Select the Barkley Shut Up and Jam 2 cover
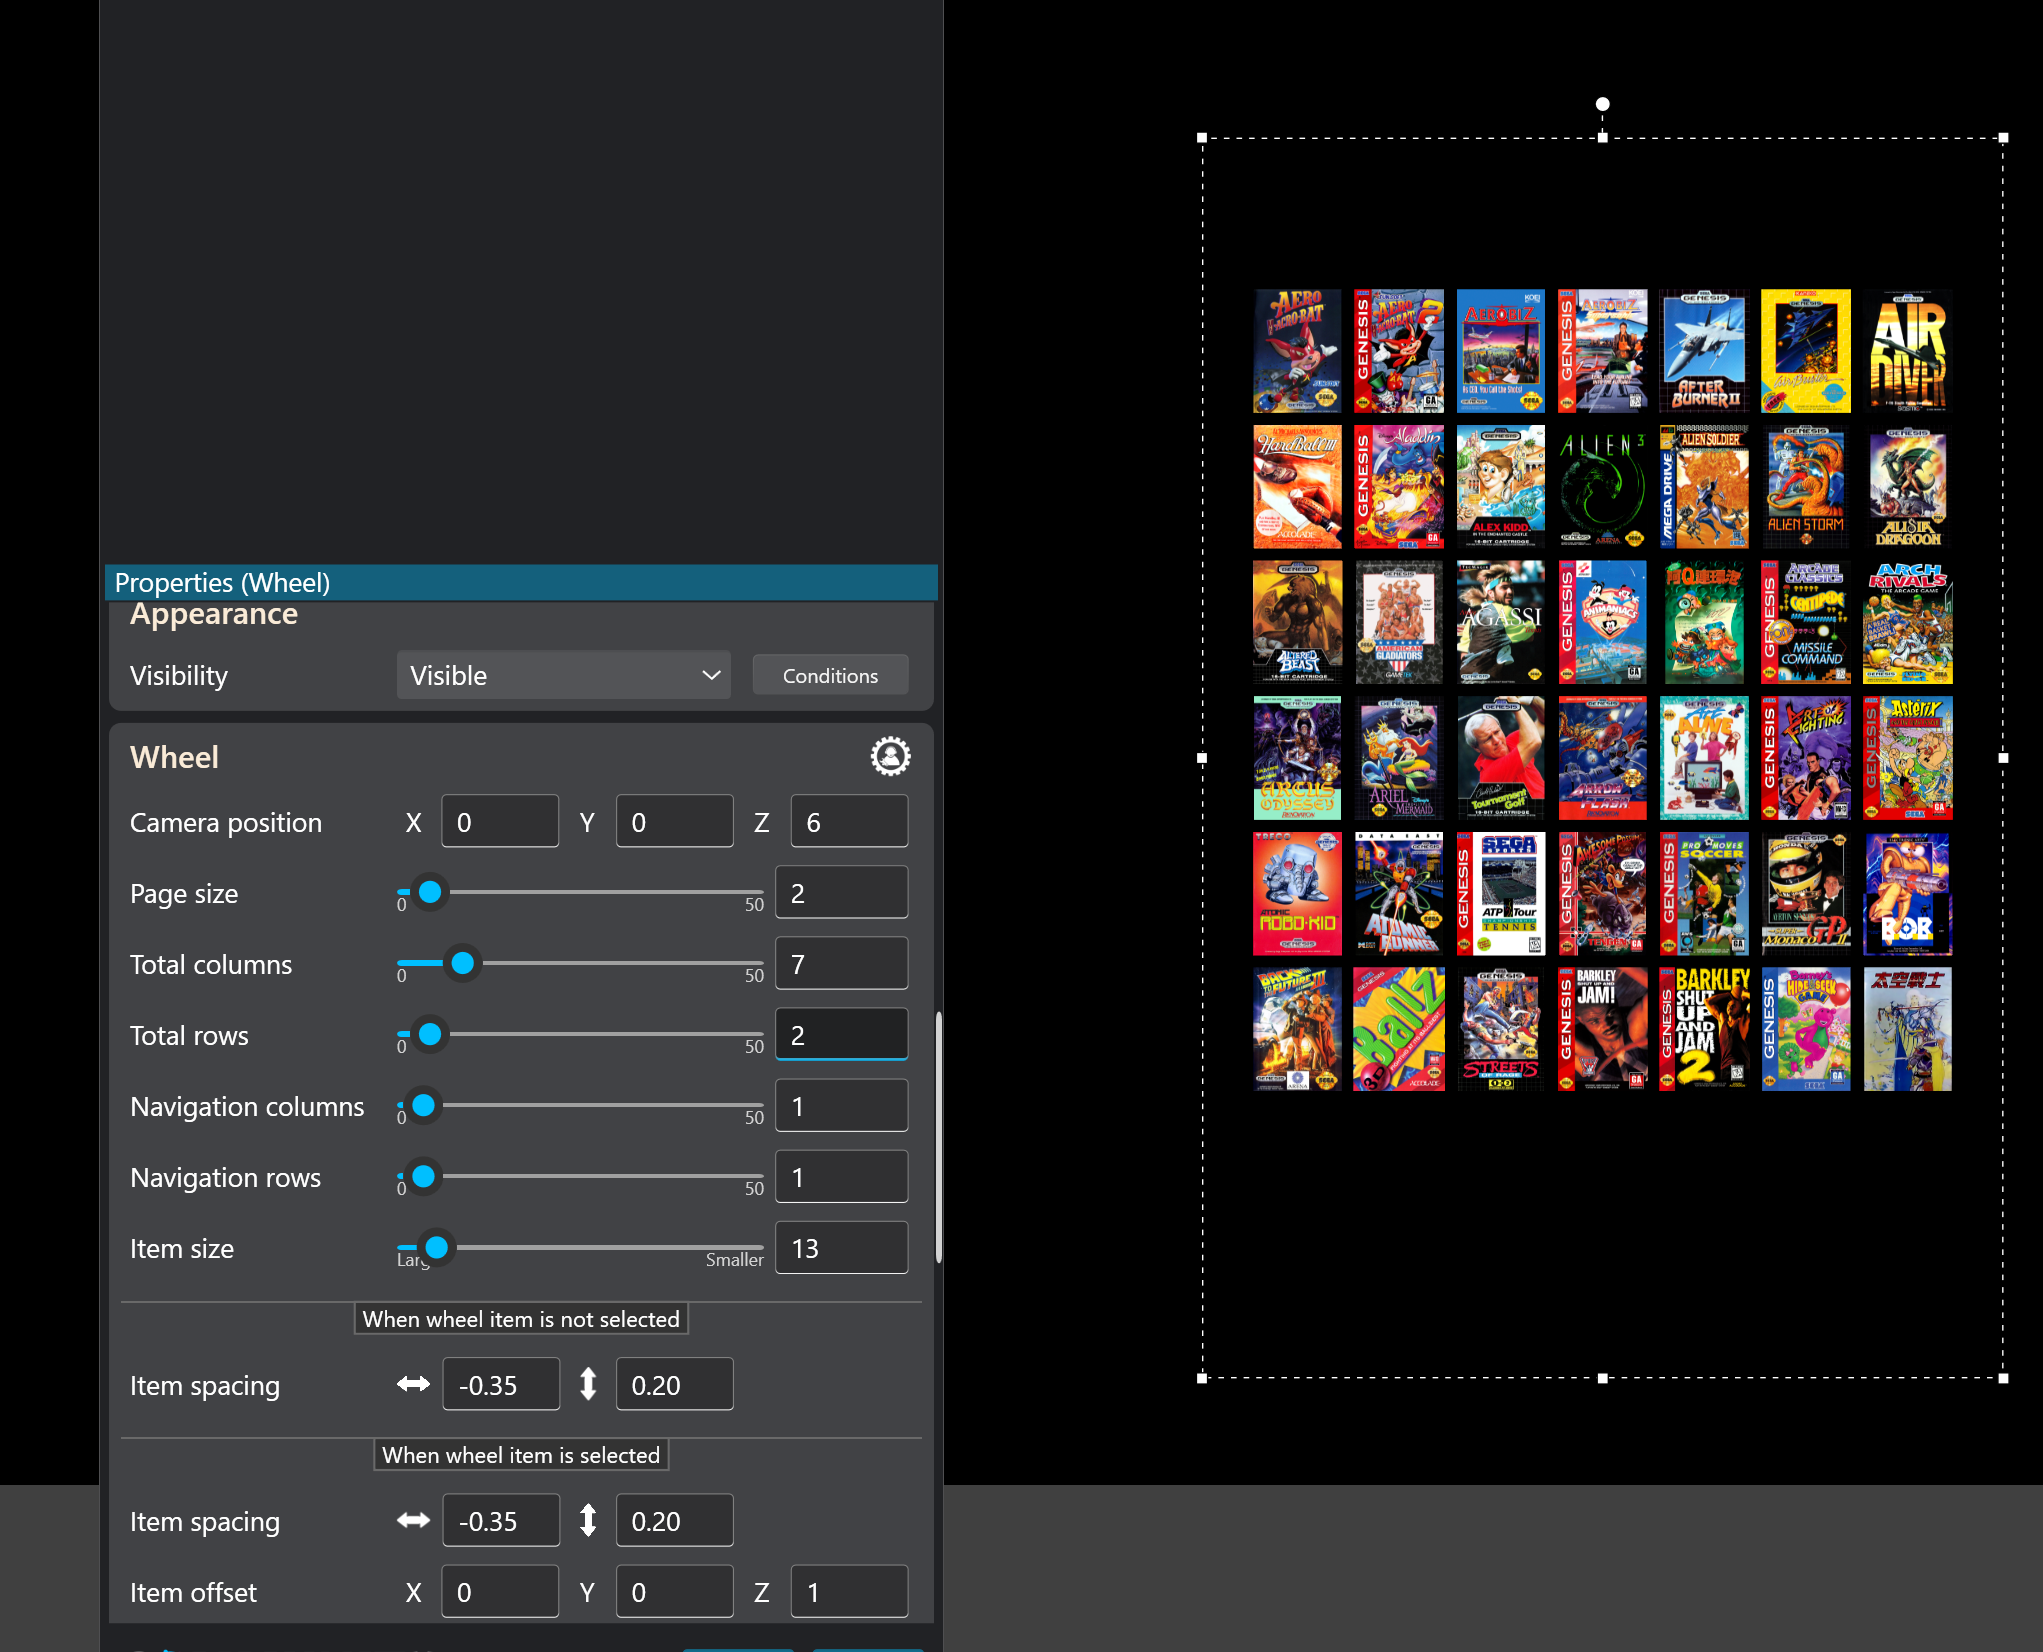The height and width of the screenshot is (1652, 2043). pyautogui.click(x=1704, y=1029)
